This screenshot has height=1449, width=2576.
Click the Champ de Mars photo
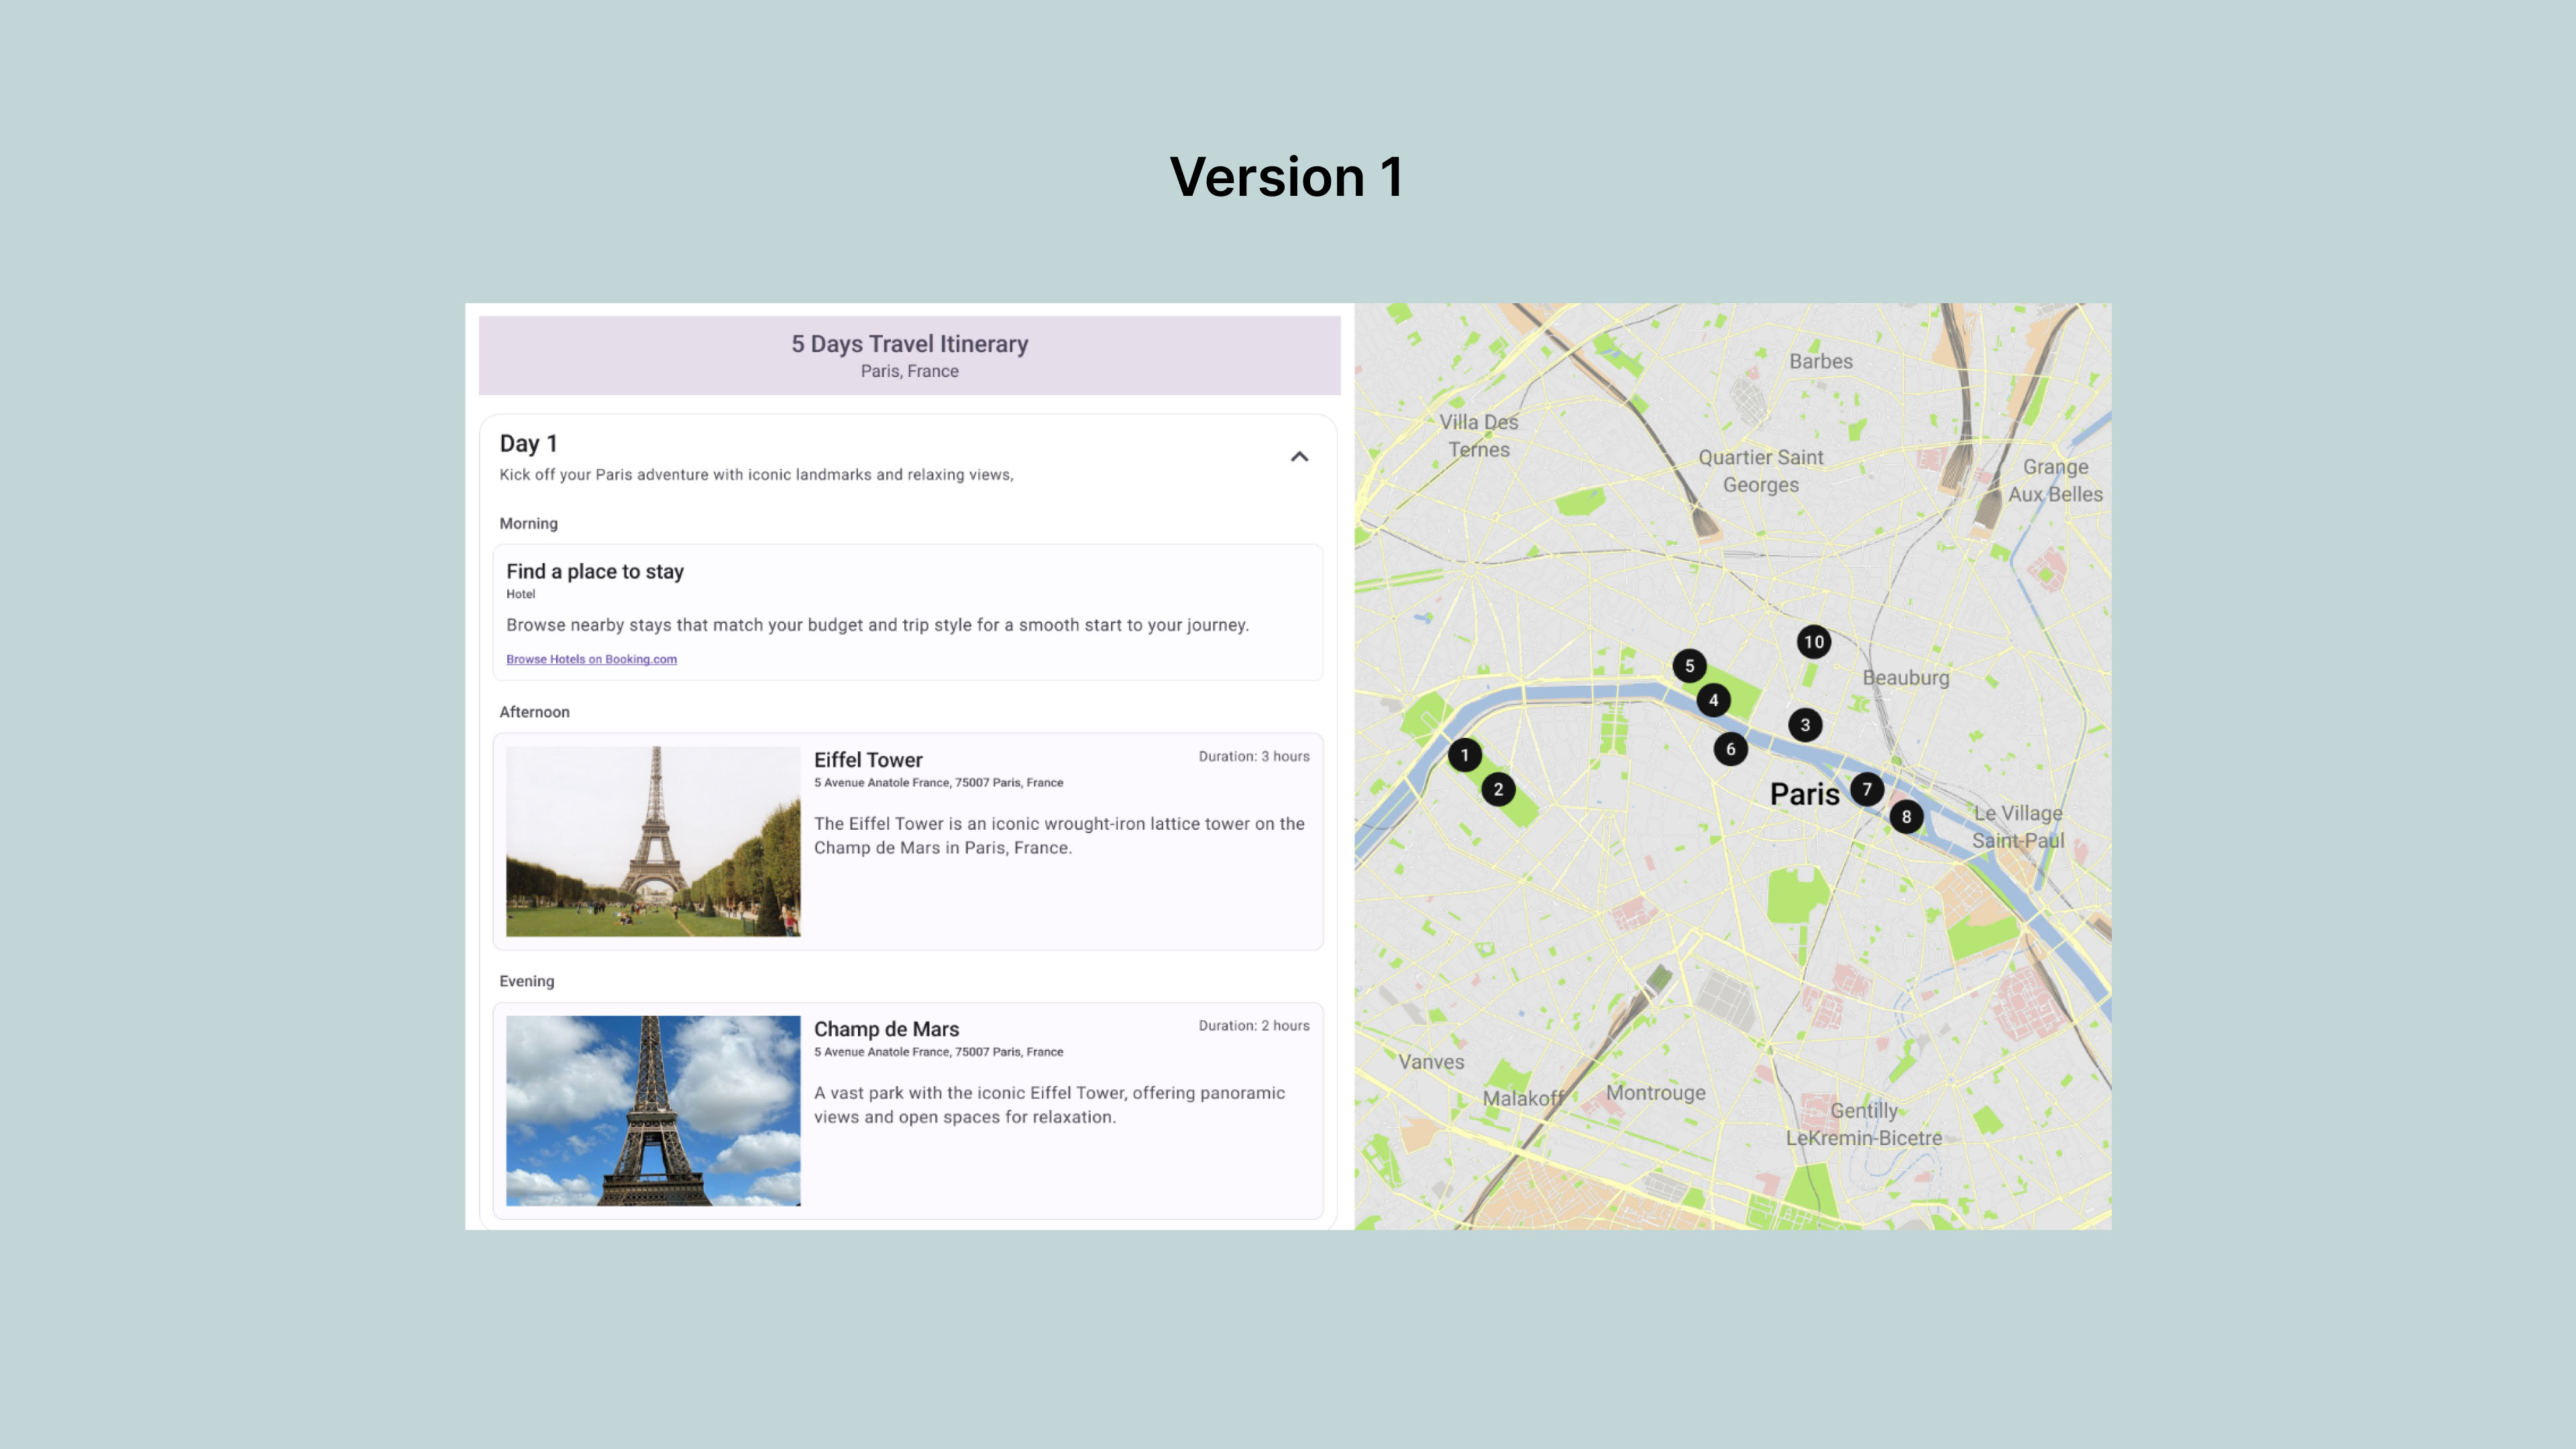coord(653,1110)
